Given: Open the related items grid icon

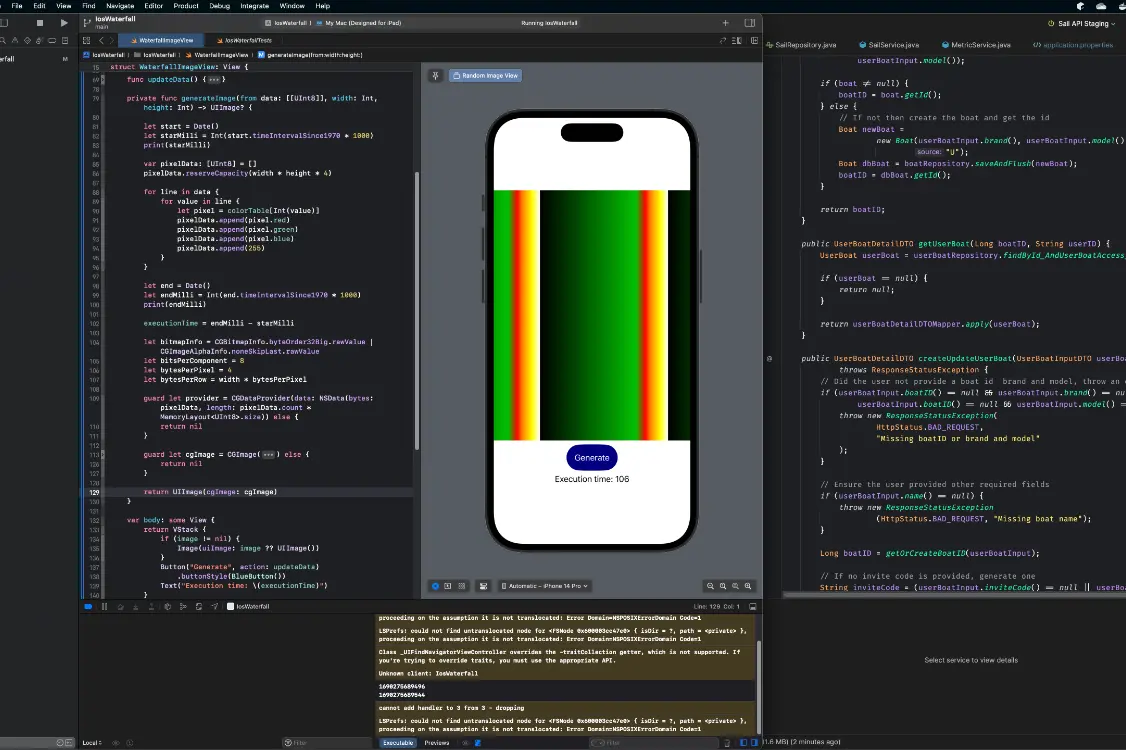Looking at the screenshot, I should tap(87, 40).
